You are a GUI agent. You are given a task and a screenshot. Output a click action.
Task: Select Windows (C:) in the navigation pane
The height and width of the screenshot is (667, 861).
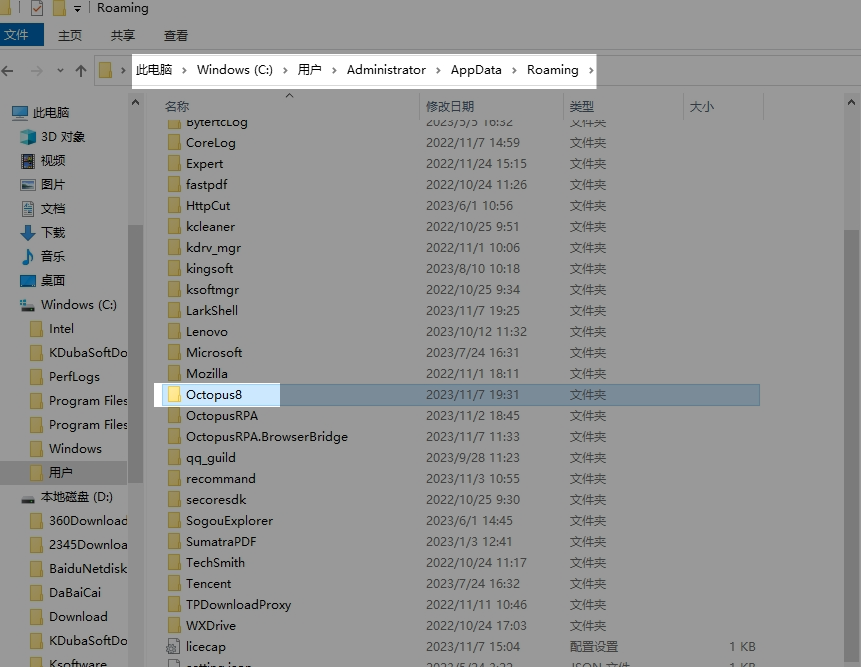[68, 305]
